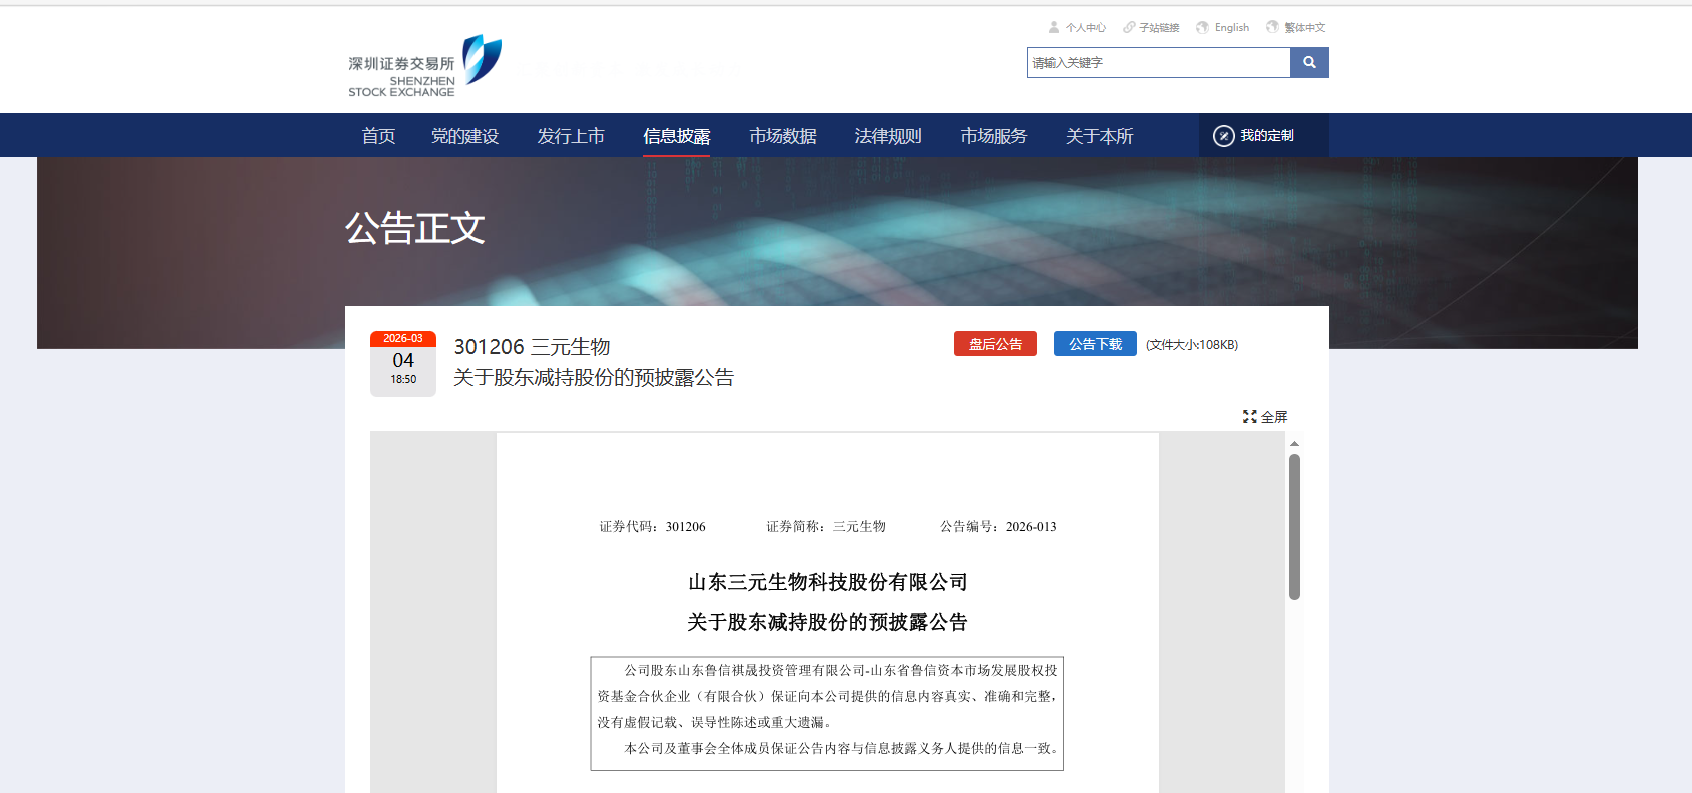The image size is (1692, 793).
Task: Open 市场数据 menu
Action: 783,136
